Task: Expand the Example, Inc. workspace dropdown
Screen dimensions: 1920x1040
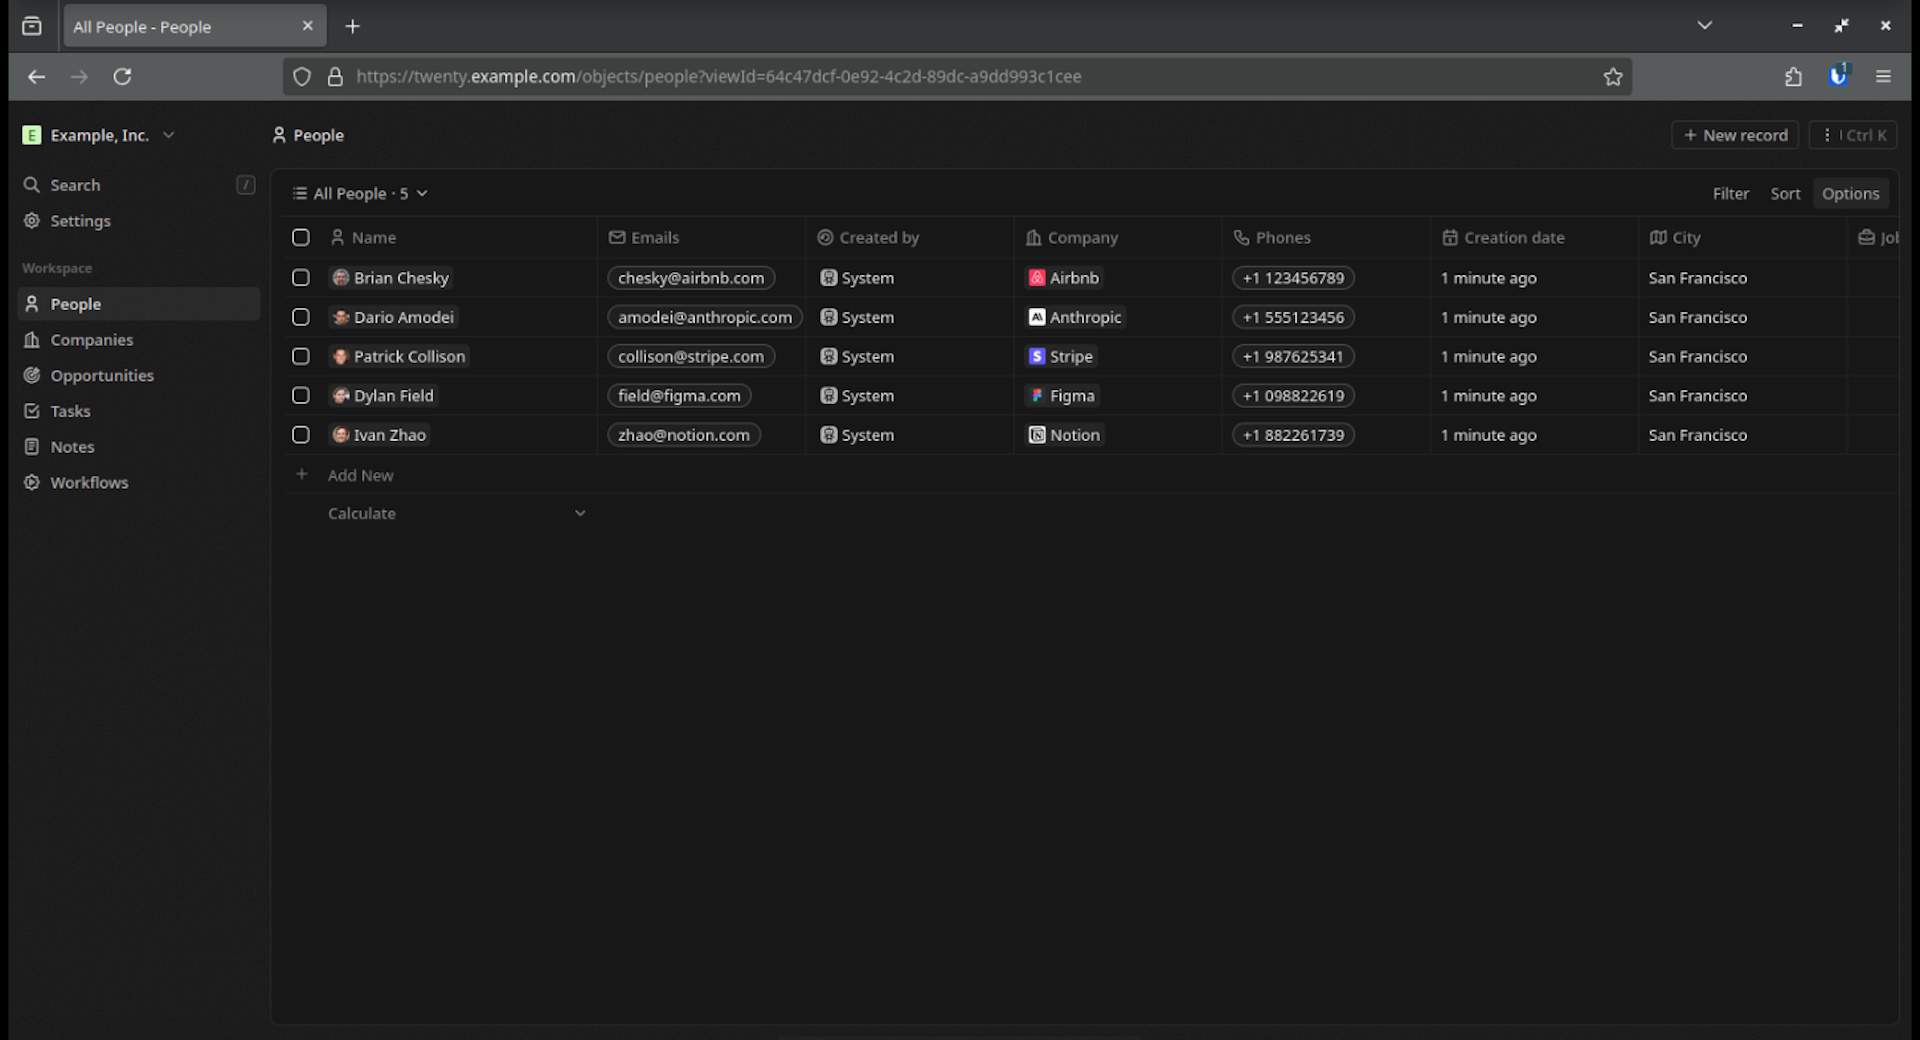Action: tap(168, 135)
